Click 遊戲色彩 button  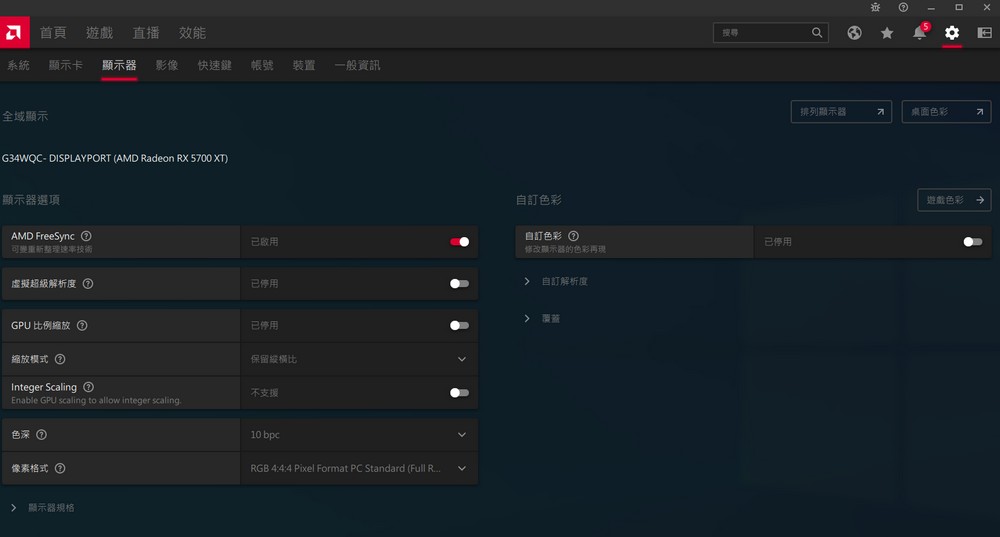tap(954, 200)
